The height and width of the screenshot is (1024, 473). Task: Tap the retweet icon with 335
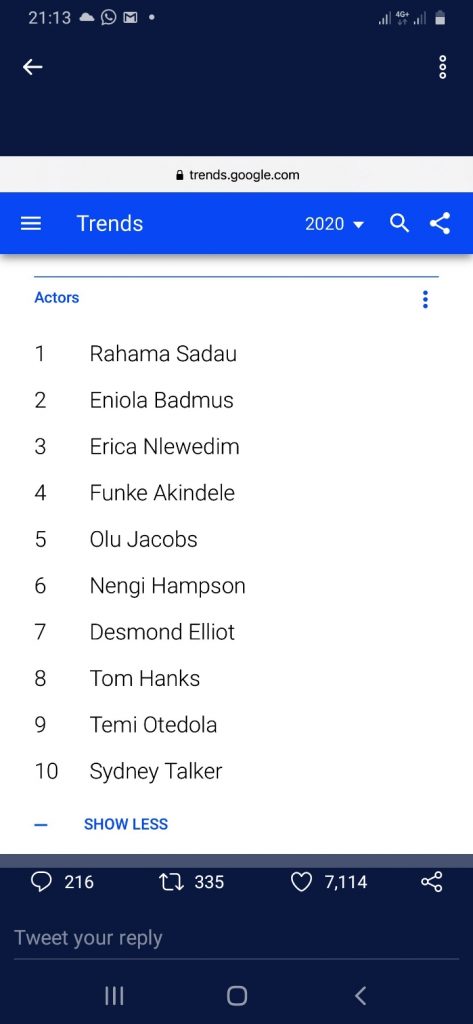tap(171, 883)
